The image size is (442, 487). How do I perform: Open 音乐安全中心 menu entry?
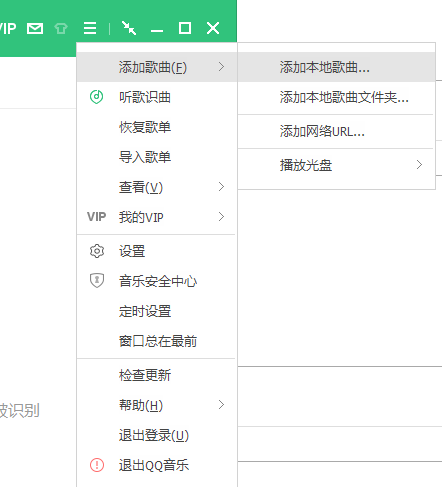[x=157, y=281]
